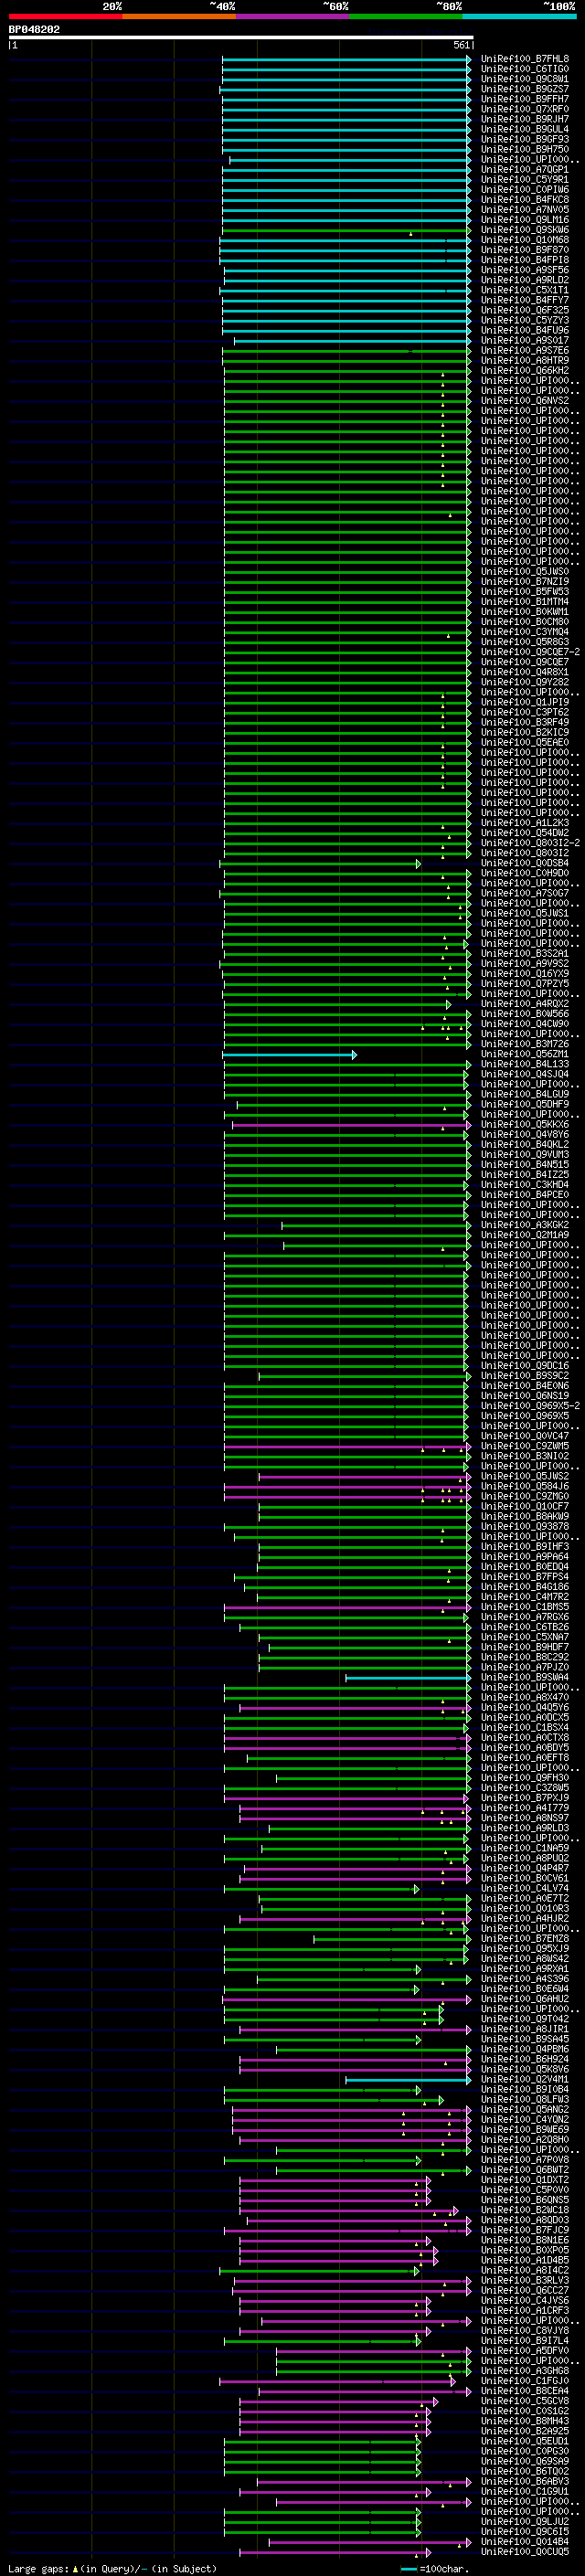The image size is (585, 2576).
Task: Select hit label UniRef100_C5X1T1
Action: (x=525, y=290)
